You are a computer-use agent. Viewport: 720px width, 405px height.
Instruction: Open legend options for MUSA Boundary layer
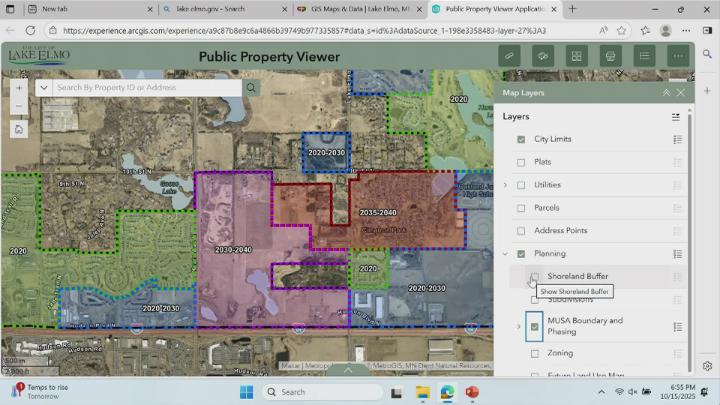tap(677, 326)
